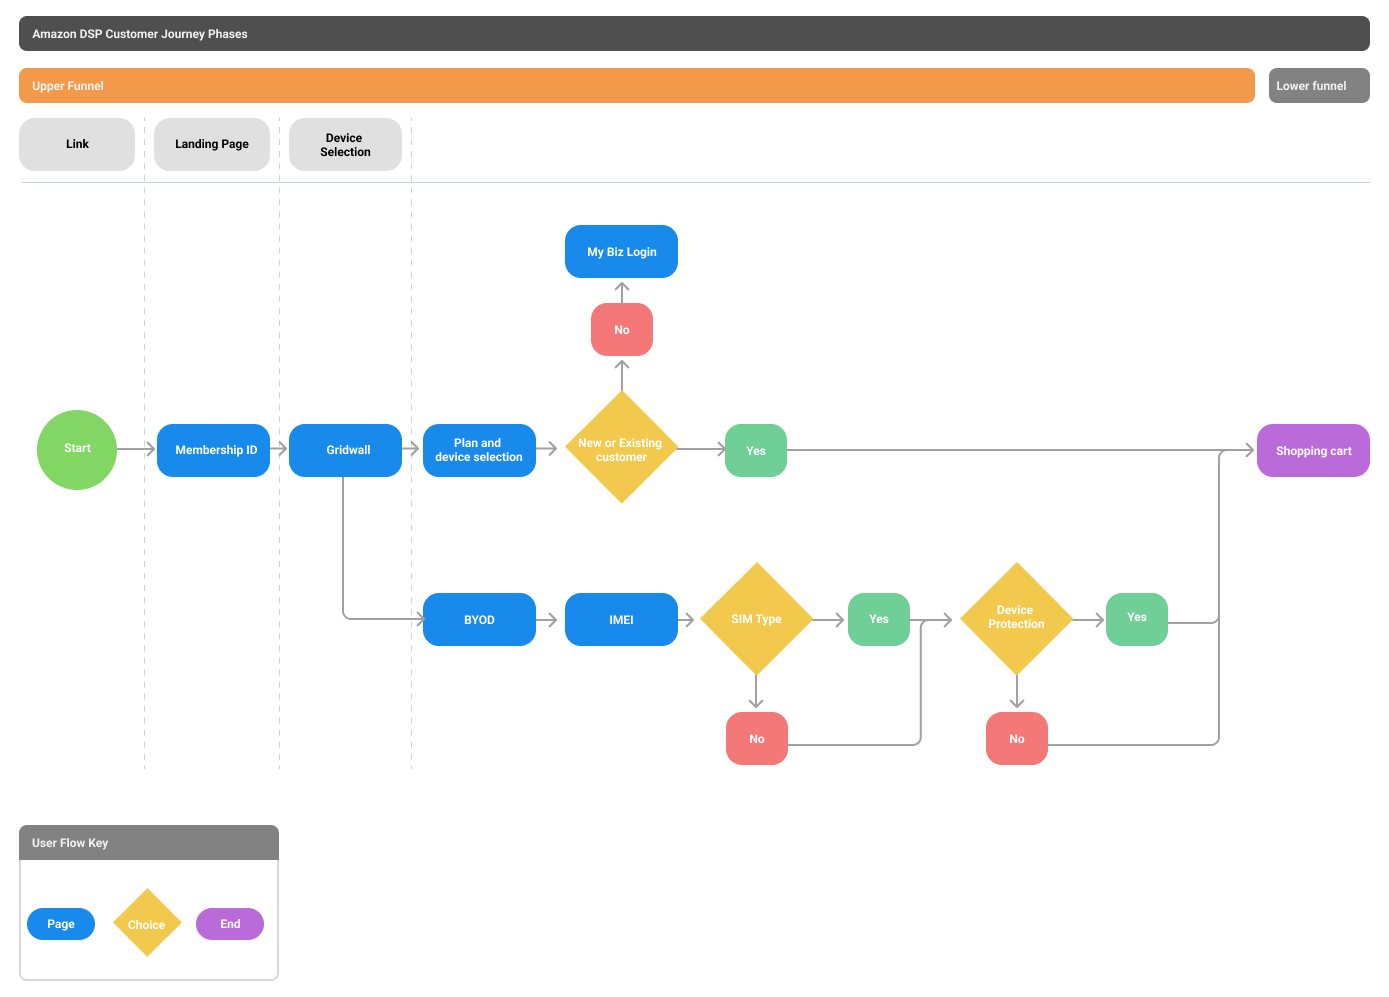Click the User Flow Key header
1389x997 pixels.
pyautogui.click(x=149, y=843)
